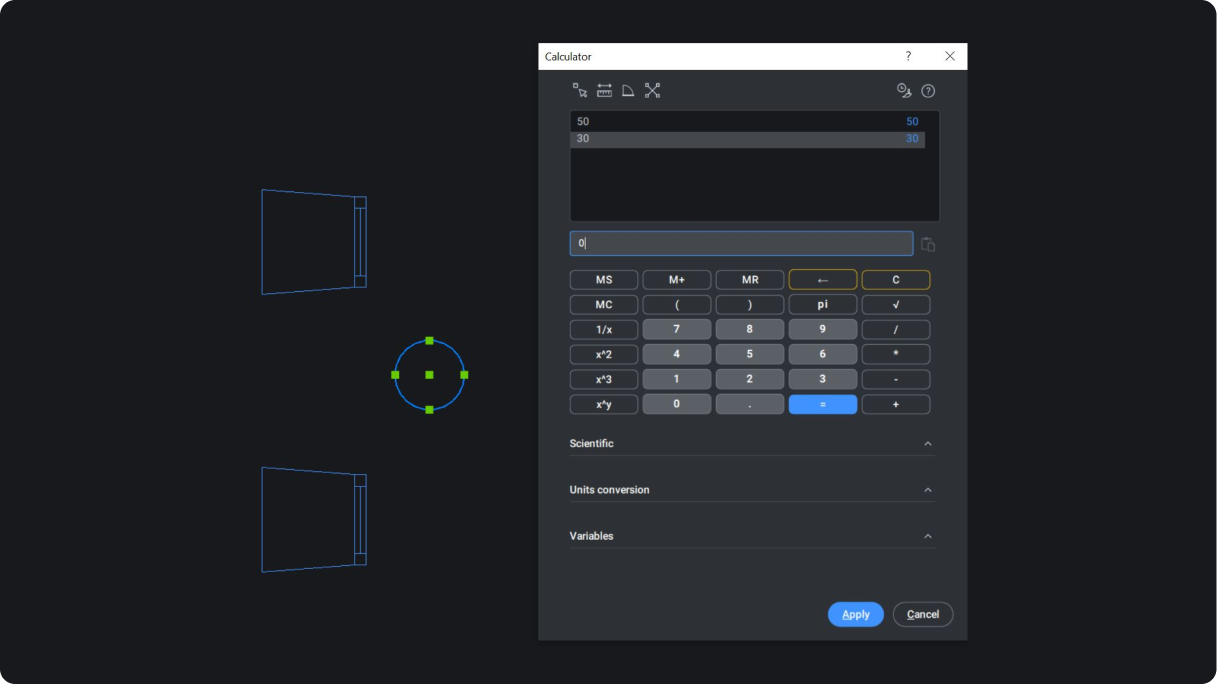Click the MC memory clear button

coord(604,305)
